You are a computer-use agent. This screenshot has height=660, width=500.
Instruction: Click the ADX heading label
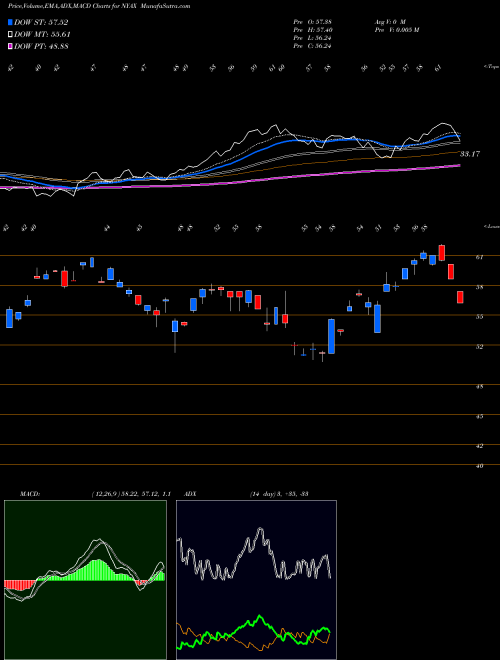(191, 494)
